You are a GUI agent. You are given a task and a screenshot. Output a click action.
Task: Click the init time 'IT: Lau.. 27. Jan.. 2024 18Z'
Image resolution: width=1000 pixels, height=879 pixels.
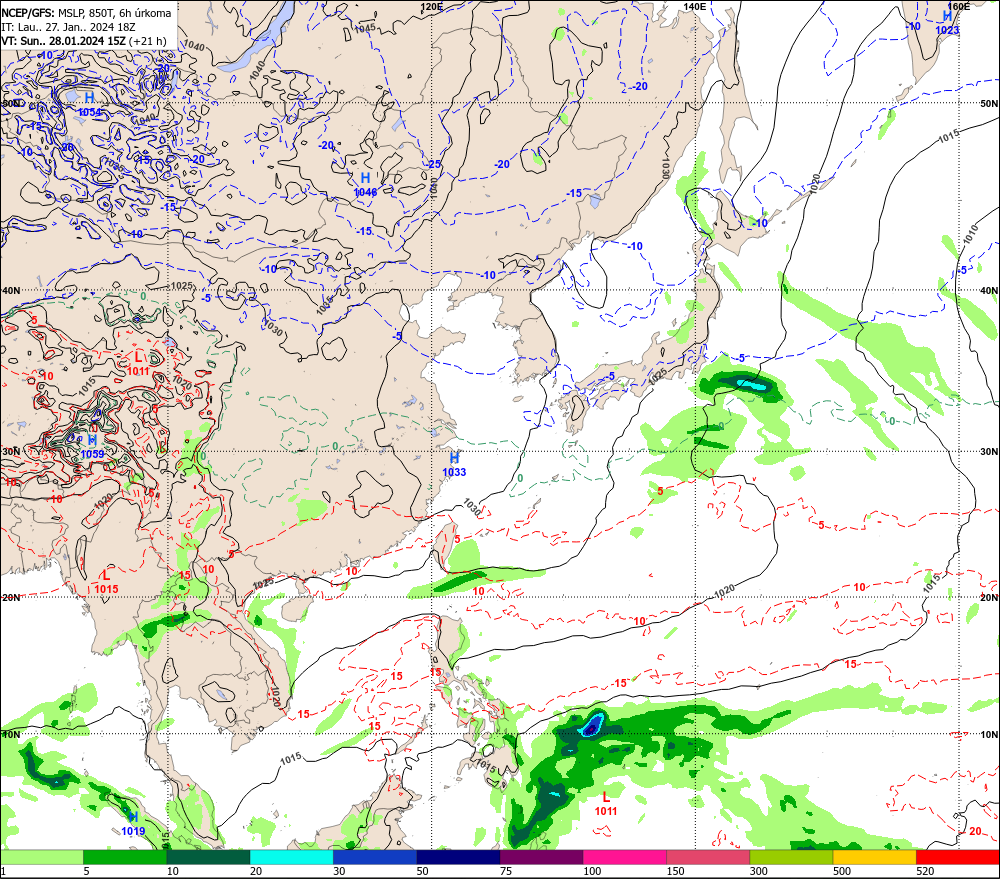coord(70,27)
